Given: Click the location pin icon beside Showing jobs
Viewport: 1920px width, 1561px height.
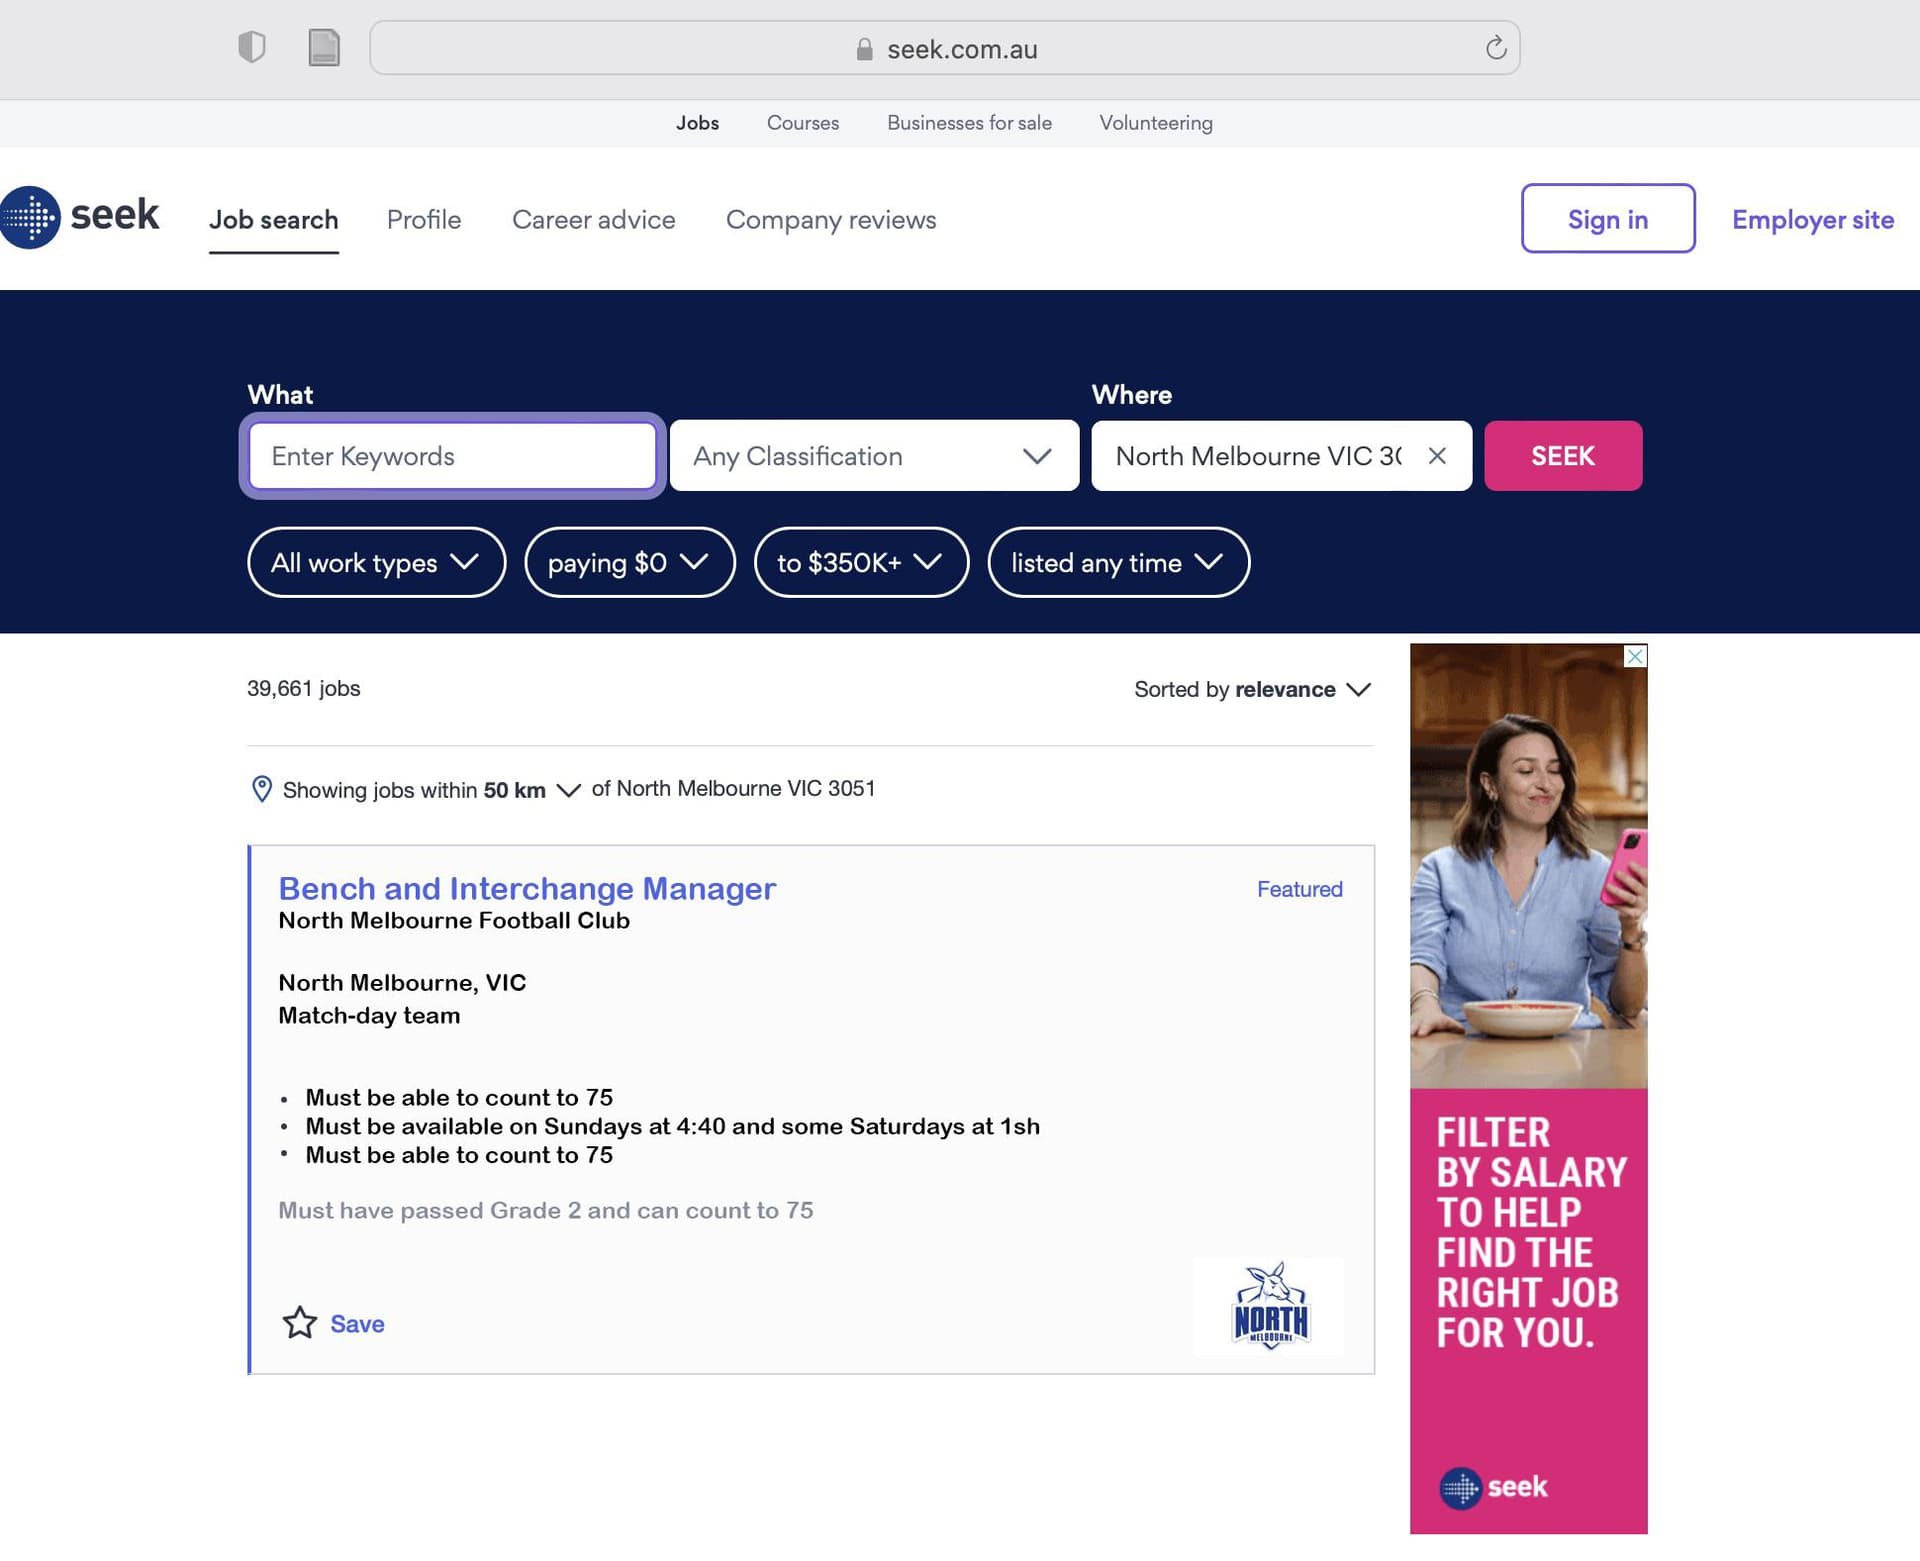Looking at the screenshot, I should (x=261, y=789).
